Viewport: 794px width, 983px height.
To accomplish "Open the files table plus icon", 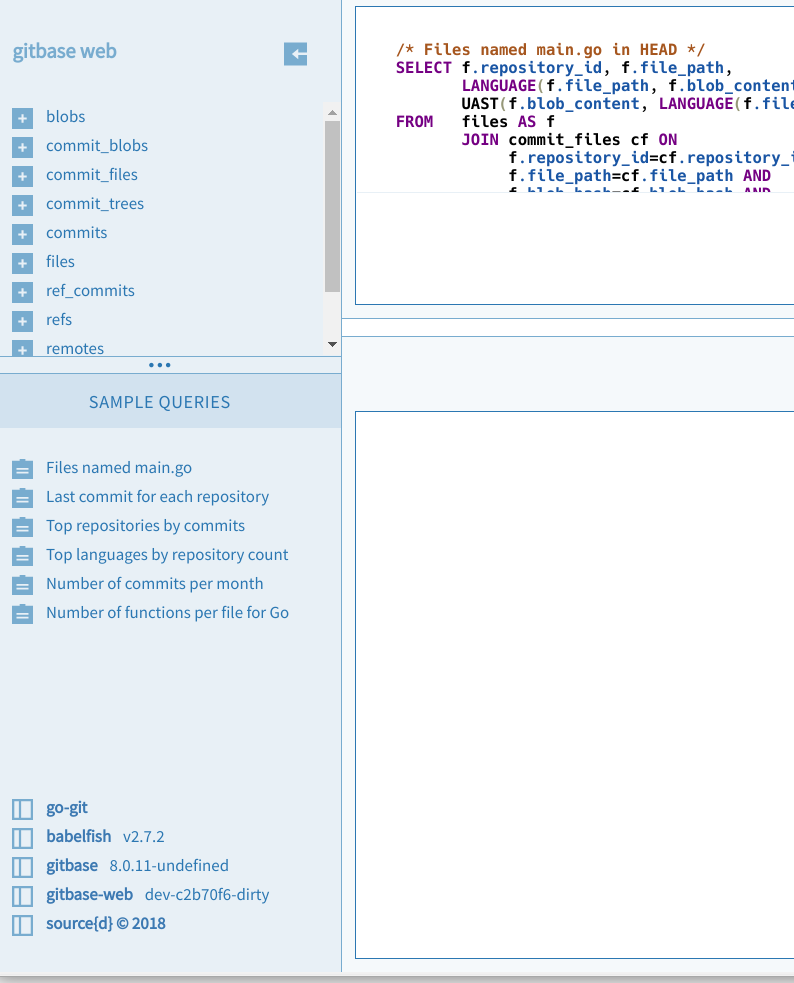I will [x=23, y=263].
